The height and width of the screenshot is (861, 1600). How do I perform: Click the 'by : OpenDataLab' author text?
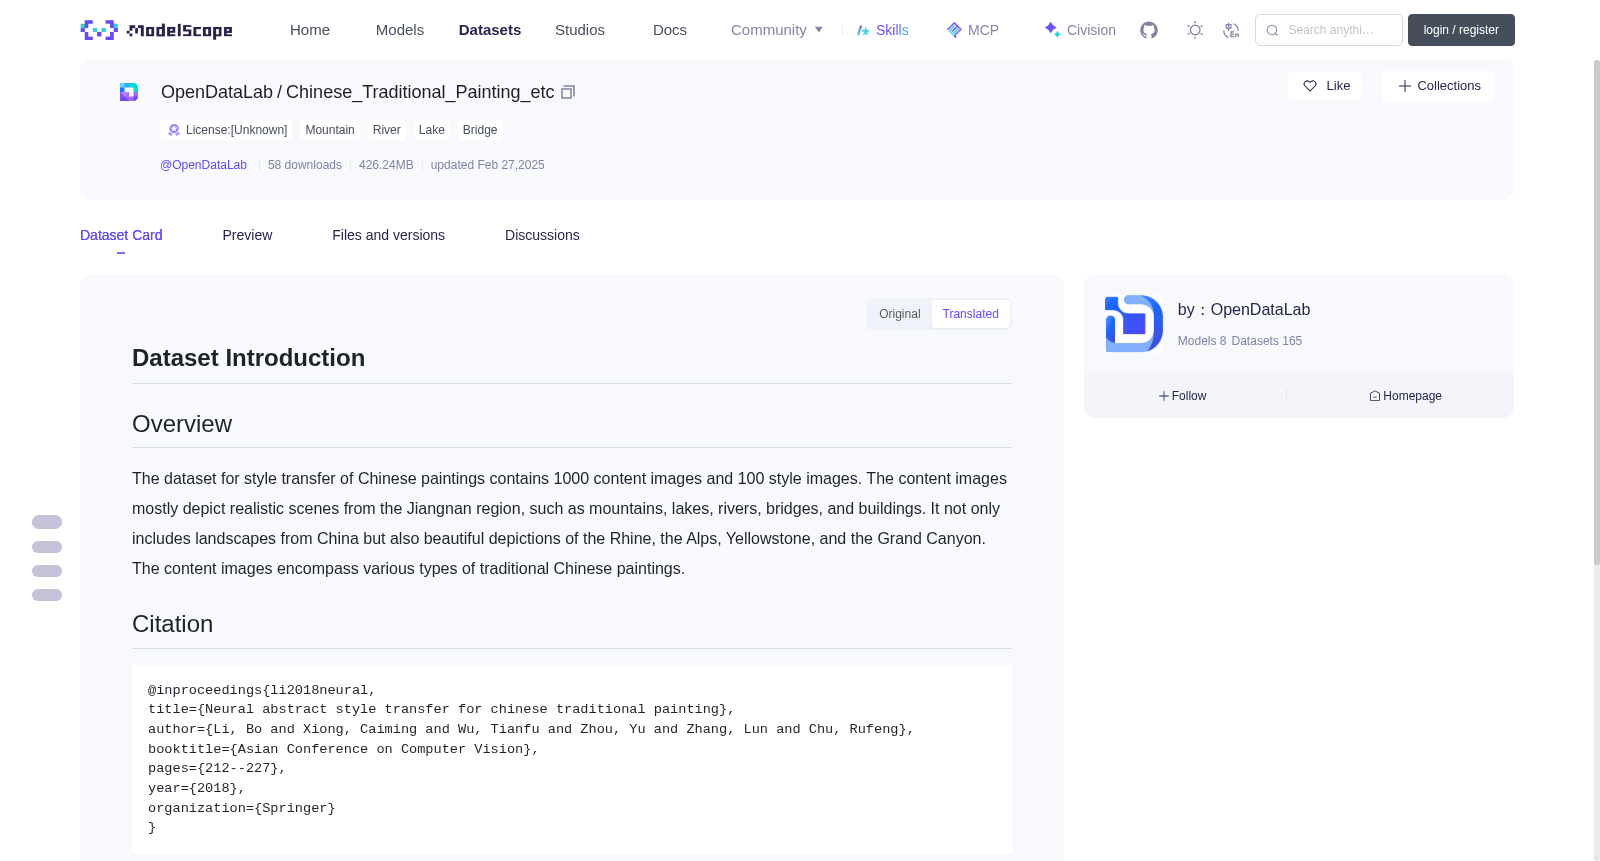click(1244, 310)
